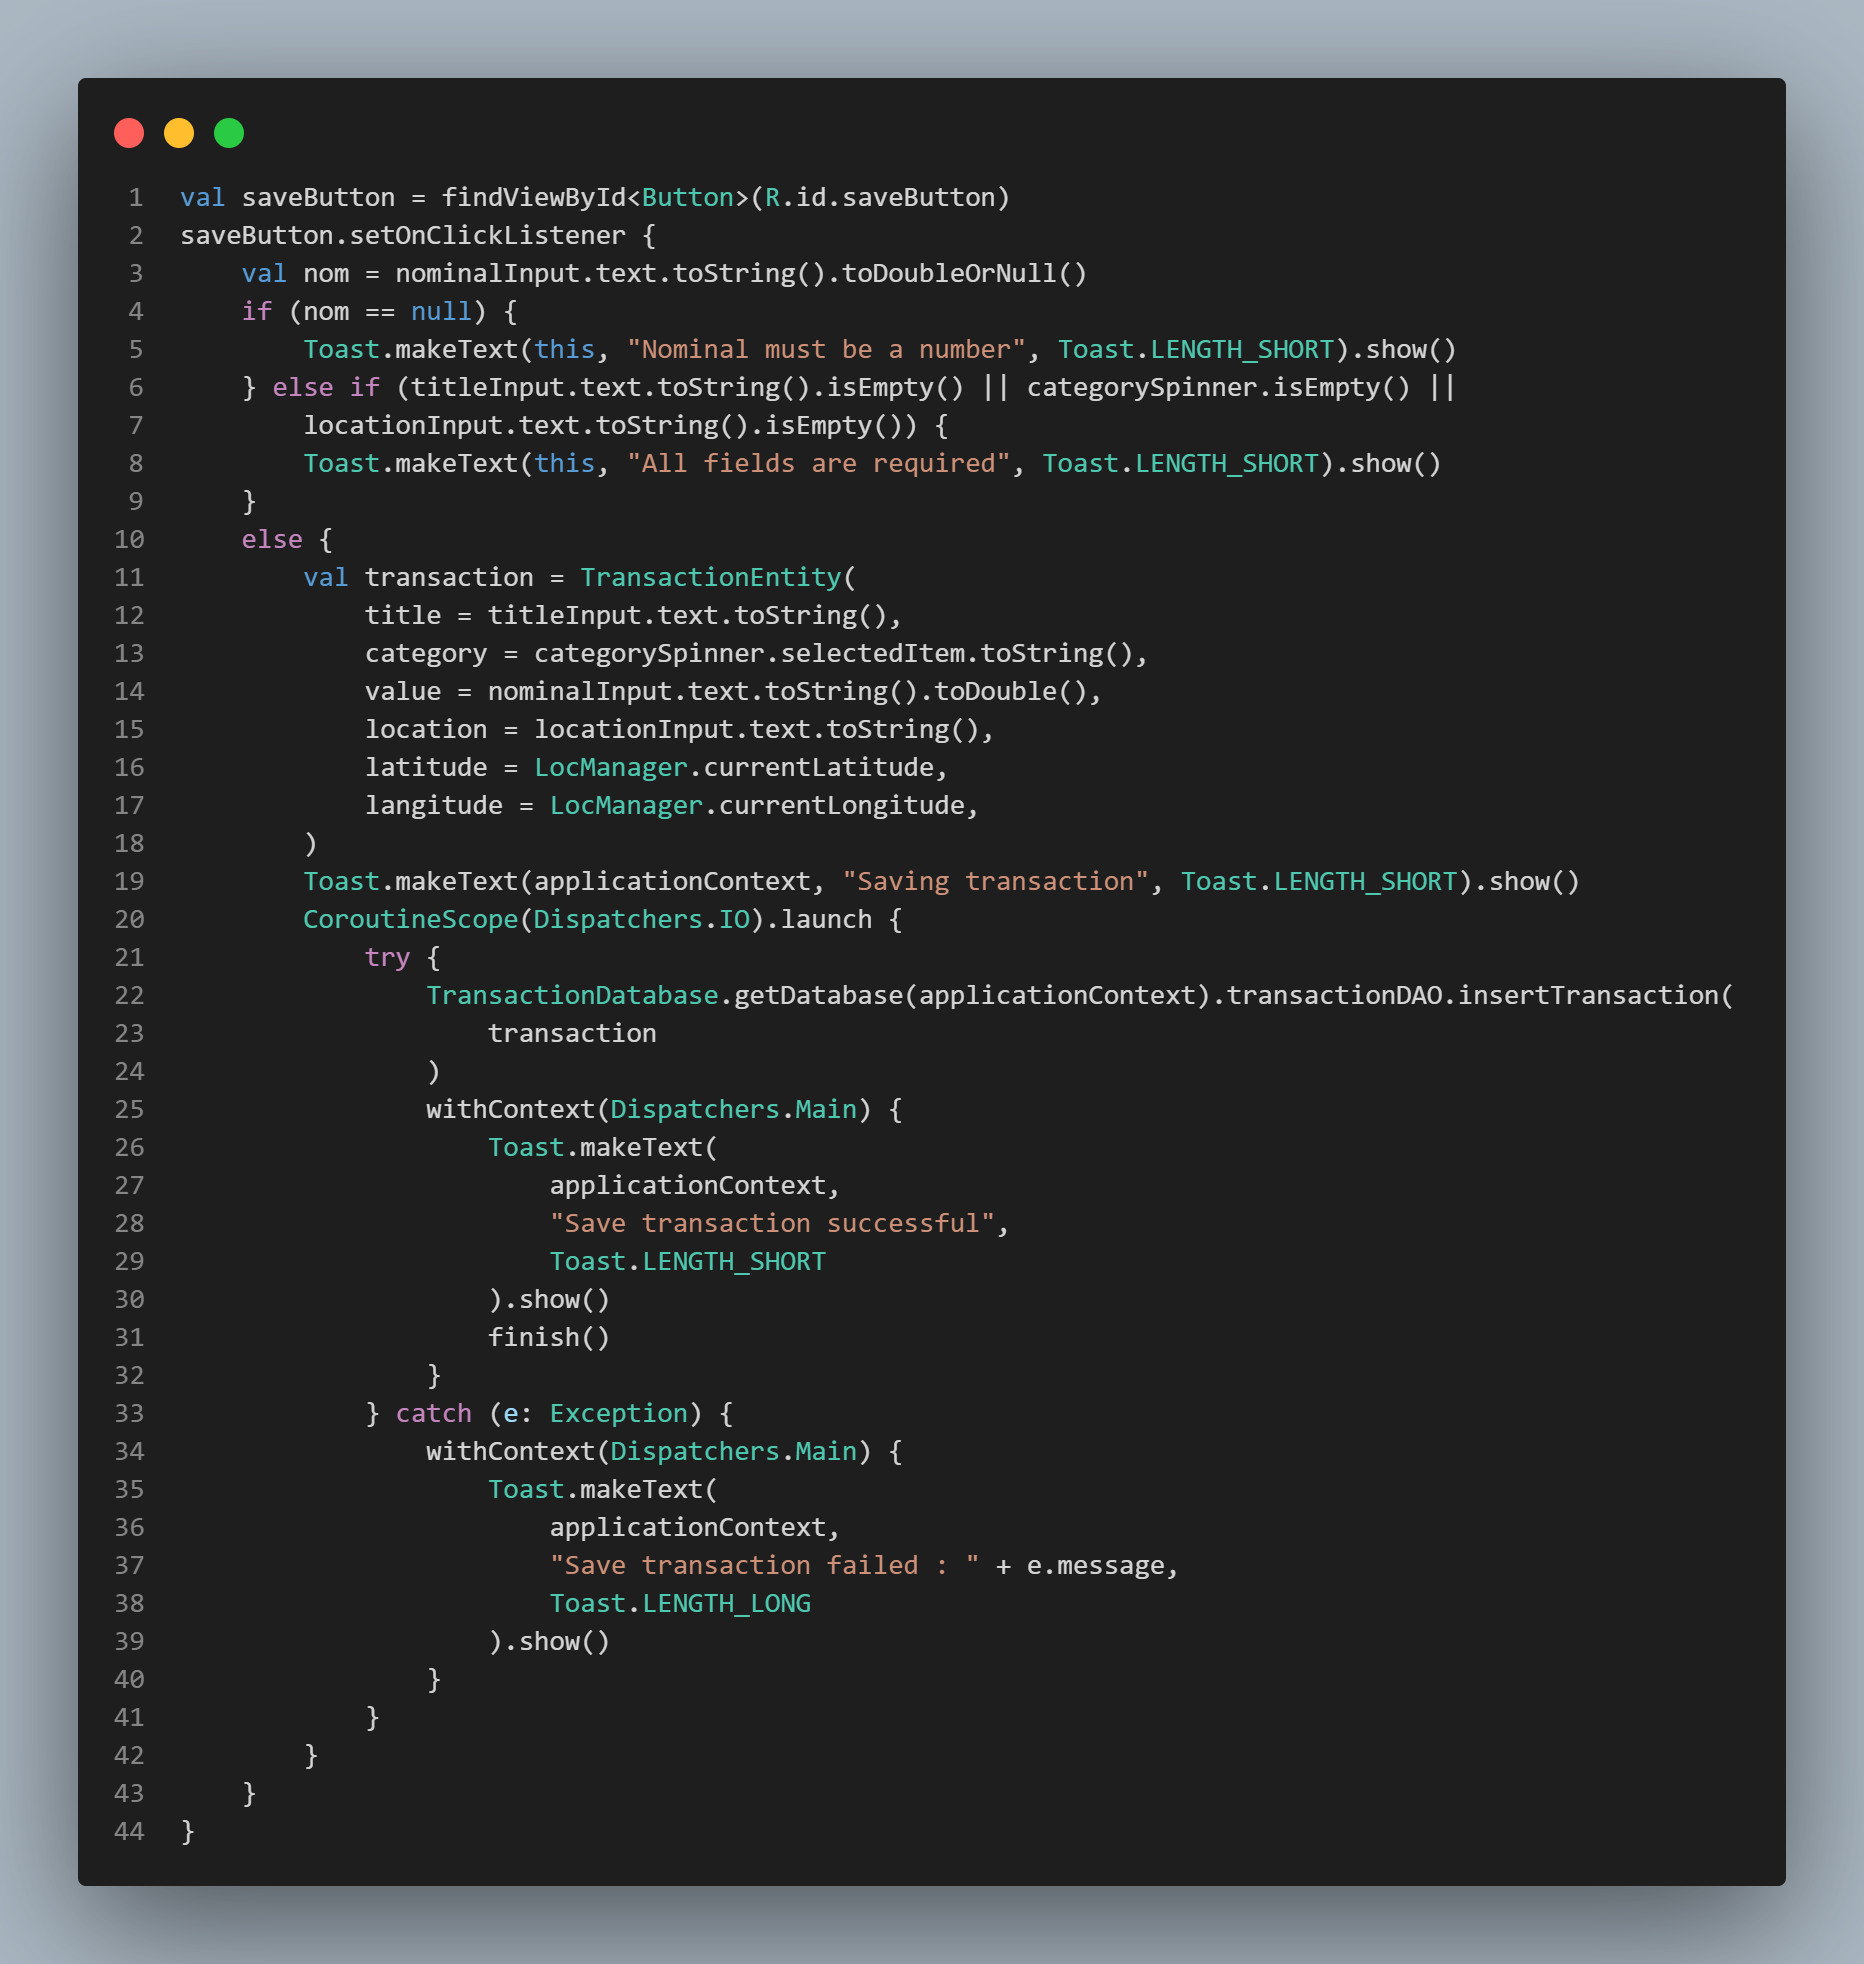Click string "All fields are required"
1864x1964 pixels.
(x=818, y=464)
